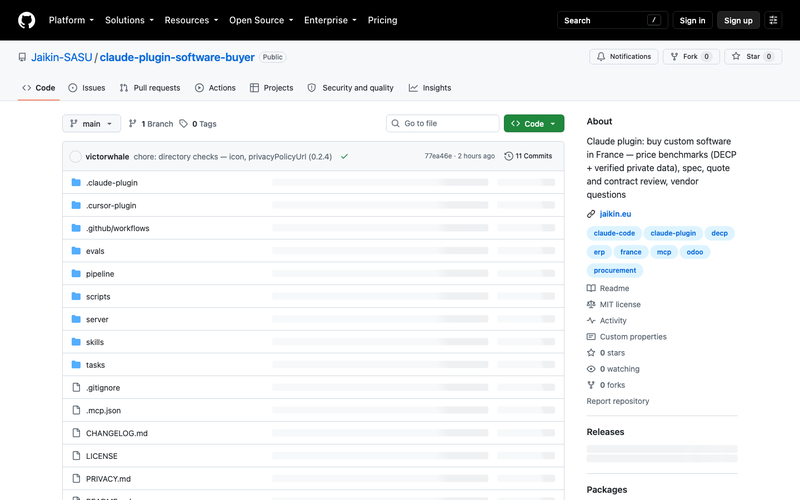Image resolution: width=800 pixels, height=500 pixels.
Task: Open the tasks folder
Action: point(95,365)
